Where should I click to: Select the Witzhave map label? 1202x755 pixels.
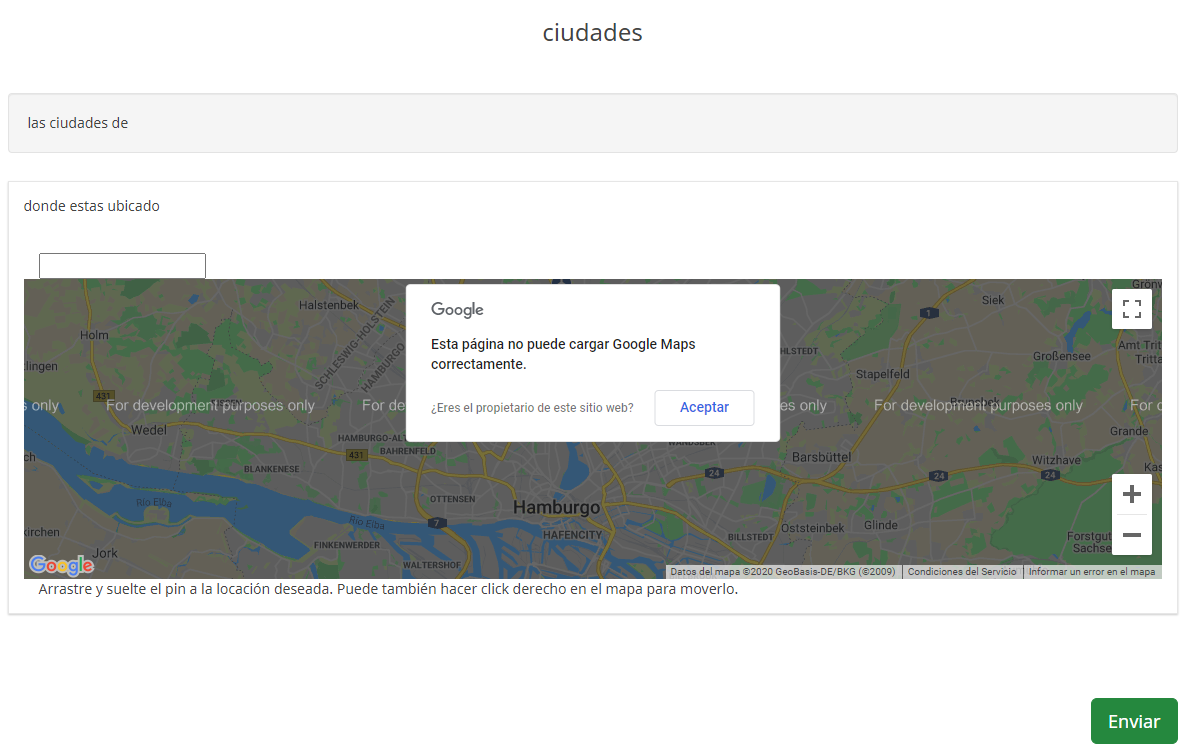pos(1058,460)
